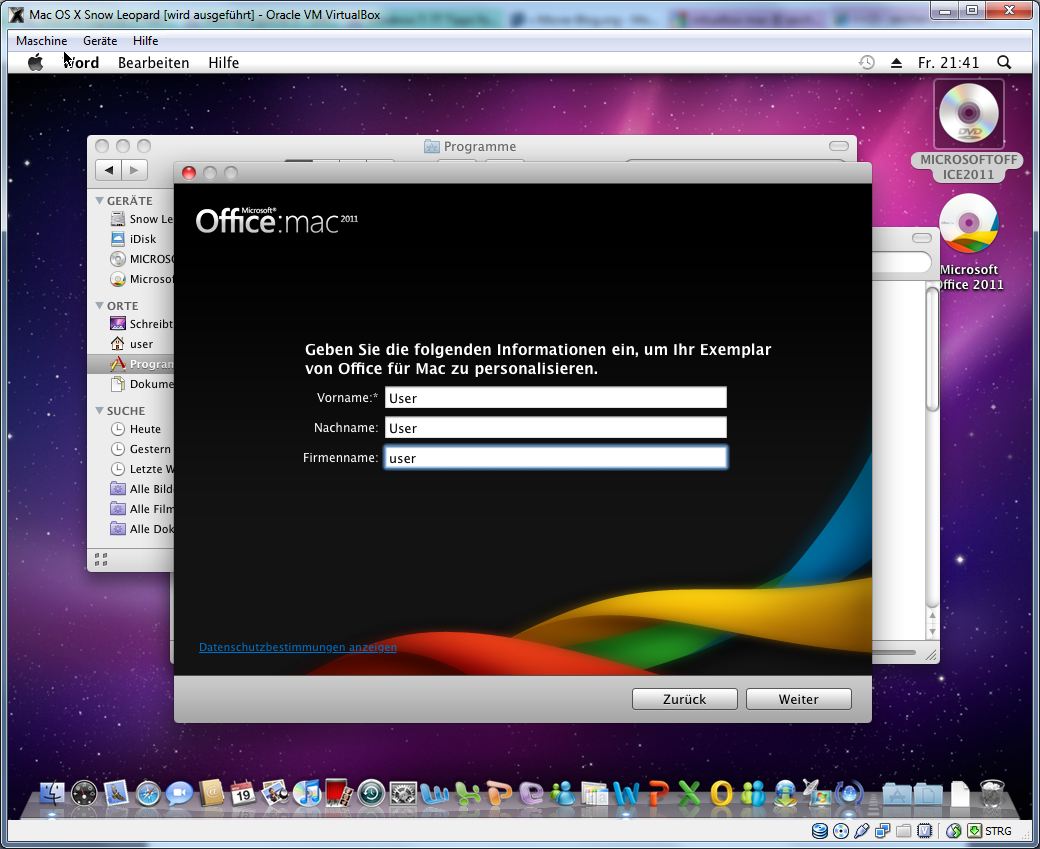Open VirtualBox Maschine menu
Viewport: 1040px width, 849px height.
(41, 40)
